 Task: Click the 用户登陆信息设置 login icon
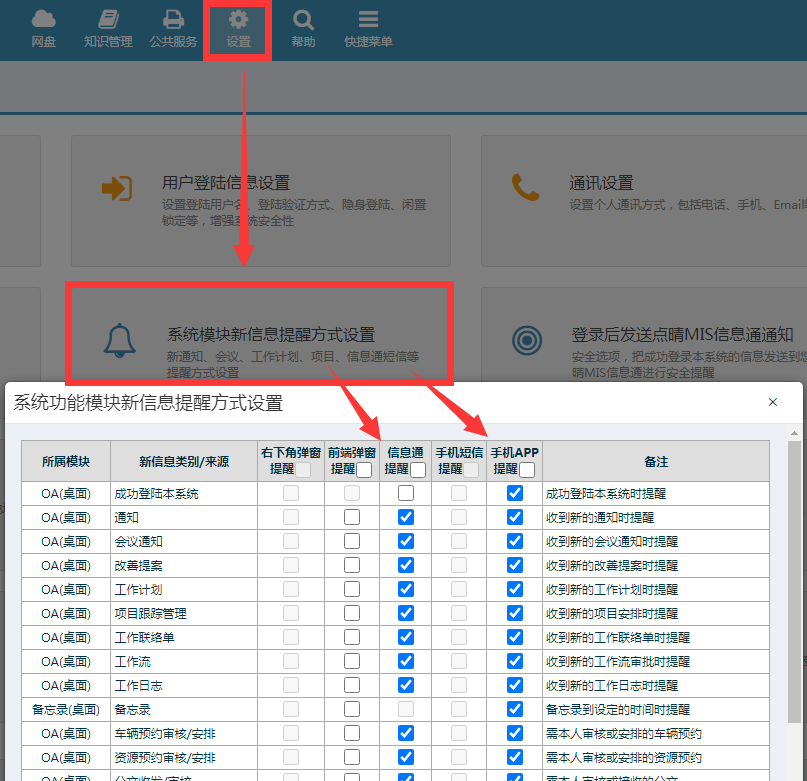coord(118,188)
